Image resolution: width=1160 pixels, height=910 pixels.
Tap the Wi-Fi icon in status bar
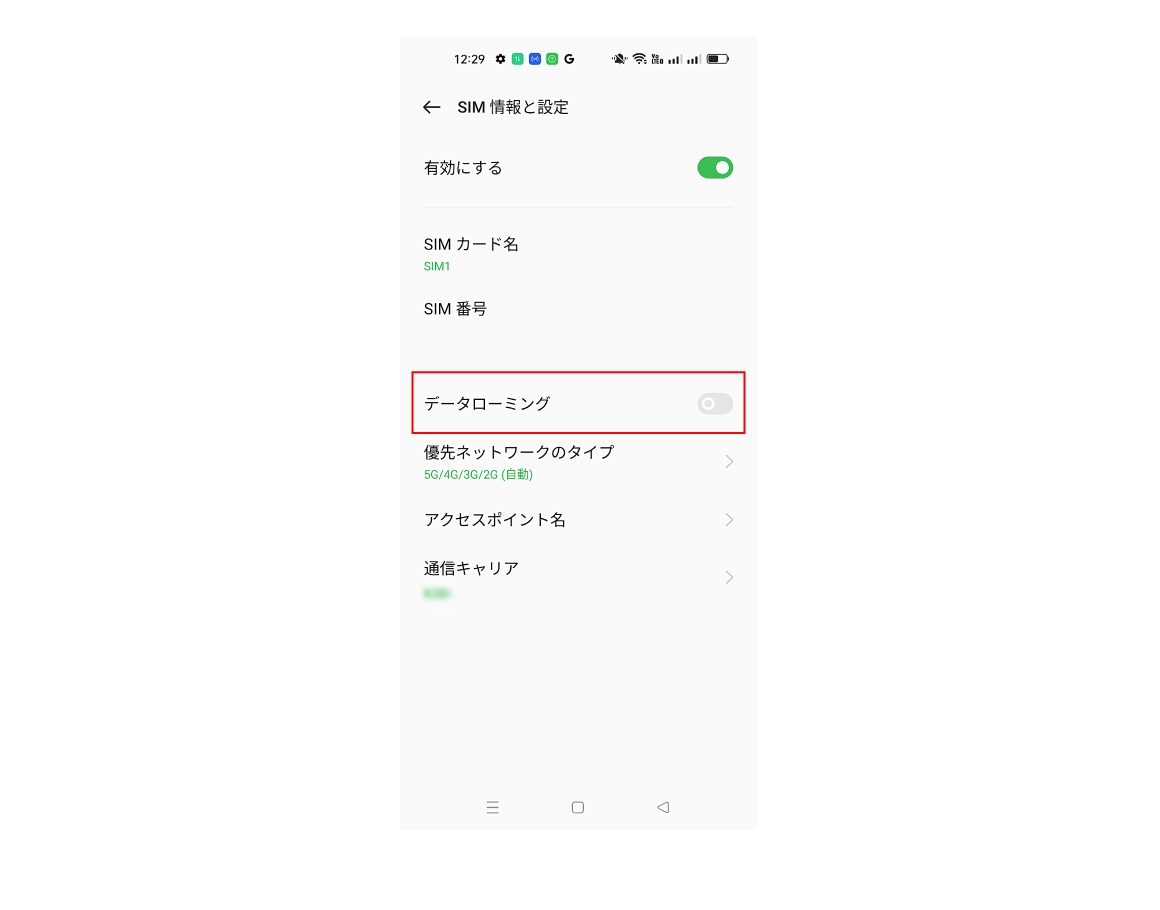click(x=639, y=59)
